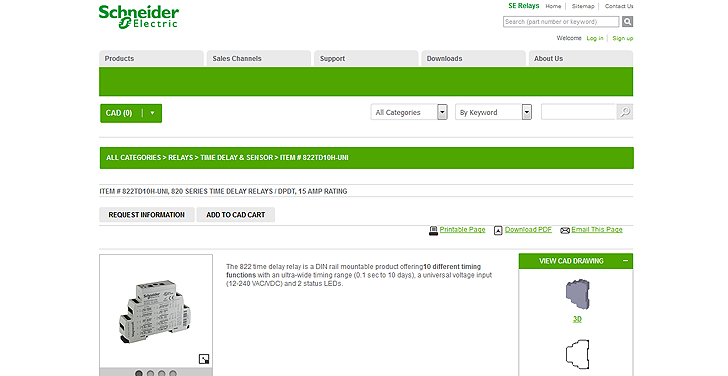Open the 3D CAD model thumbnail

pos(577,294)
